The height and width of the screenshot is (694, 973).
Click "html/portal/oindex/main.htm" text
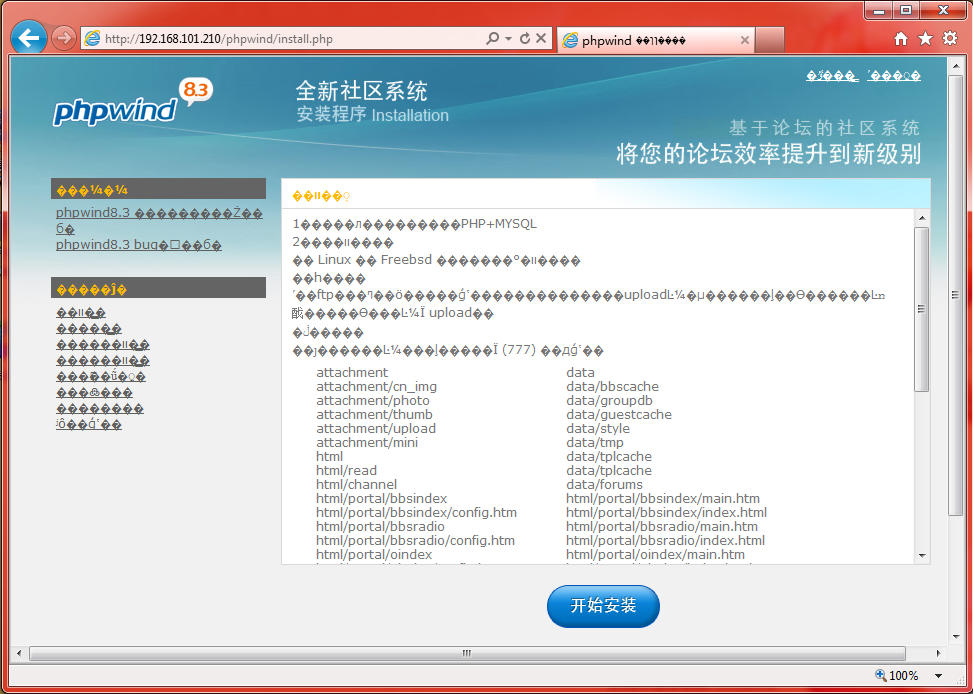[x=655, y=554]
